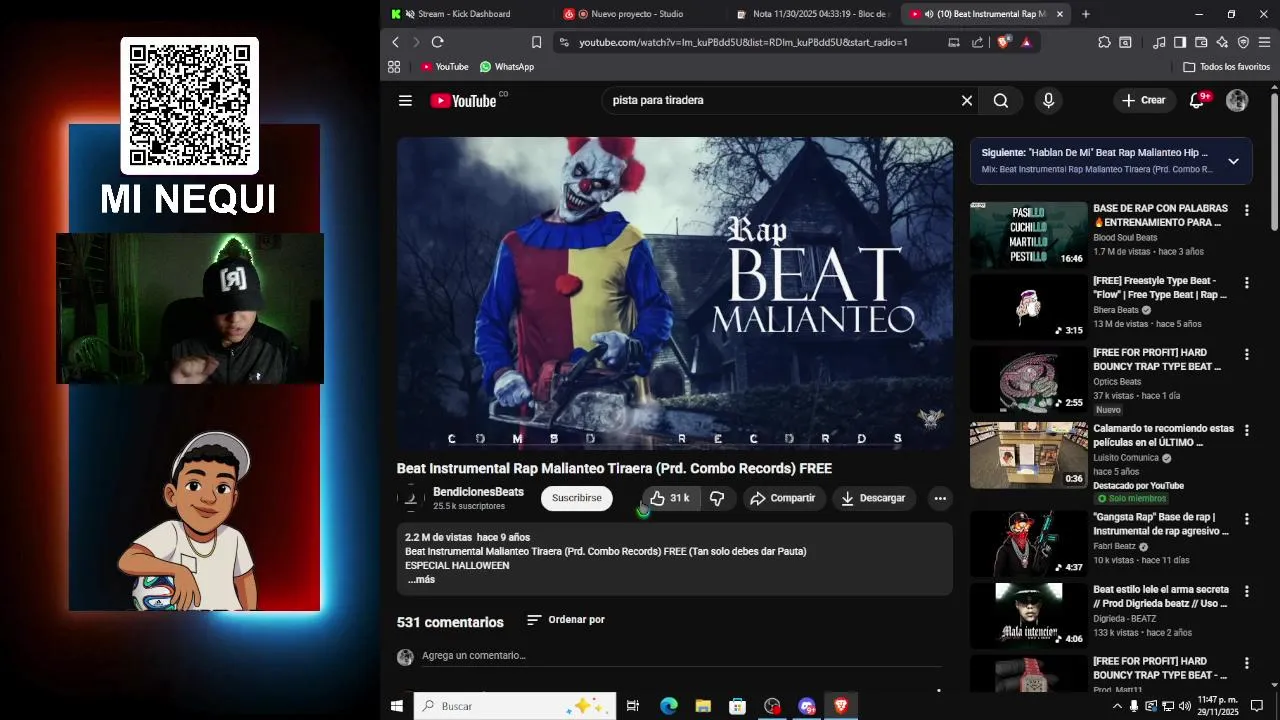Clear the search text with the X icon
The image size is (1280, 720).
967,100
